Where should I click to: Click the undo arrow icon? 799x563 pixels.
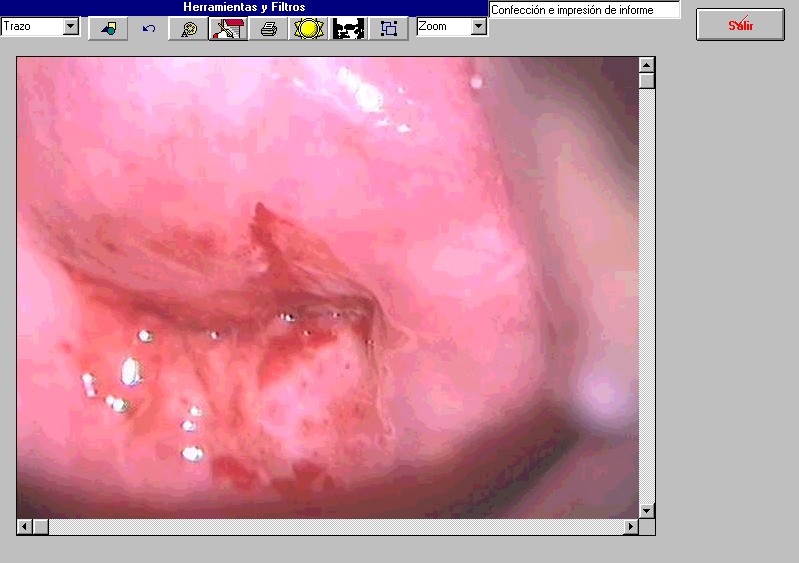[x=149, y=28]
